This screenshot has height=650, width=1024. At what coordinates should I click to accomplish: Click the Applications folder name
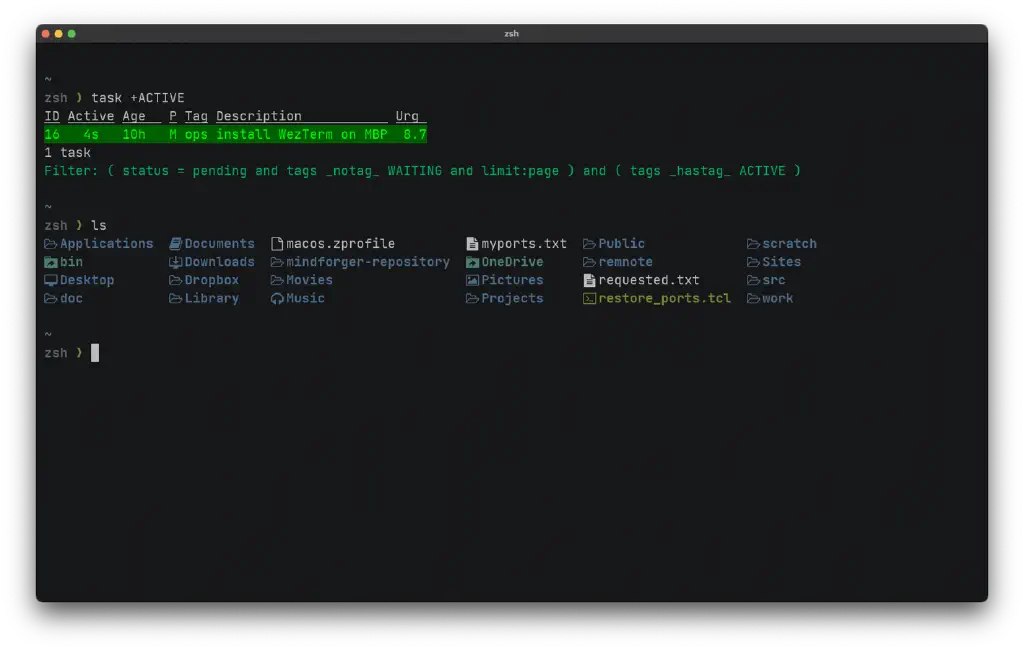pos(106,244)
